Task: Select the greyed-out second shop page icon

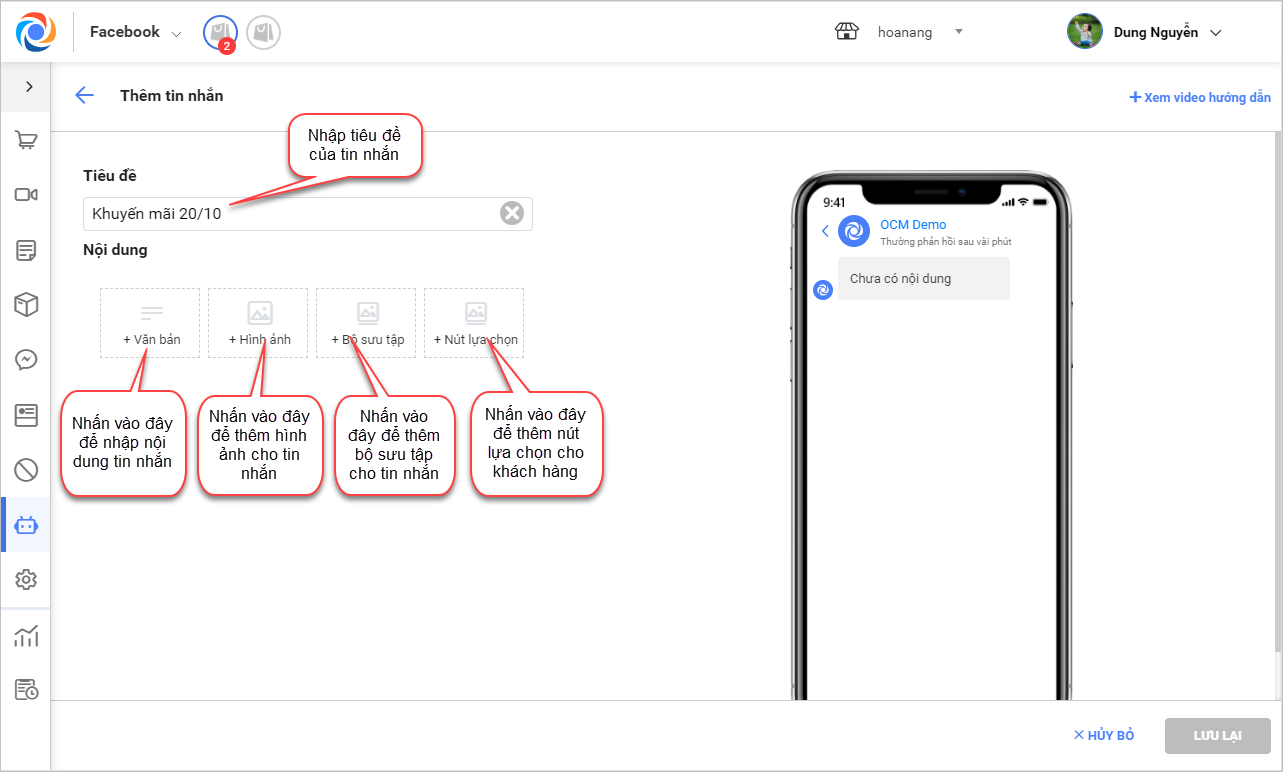Action: coord(263,33)
